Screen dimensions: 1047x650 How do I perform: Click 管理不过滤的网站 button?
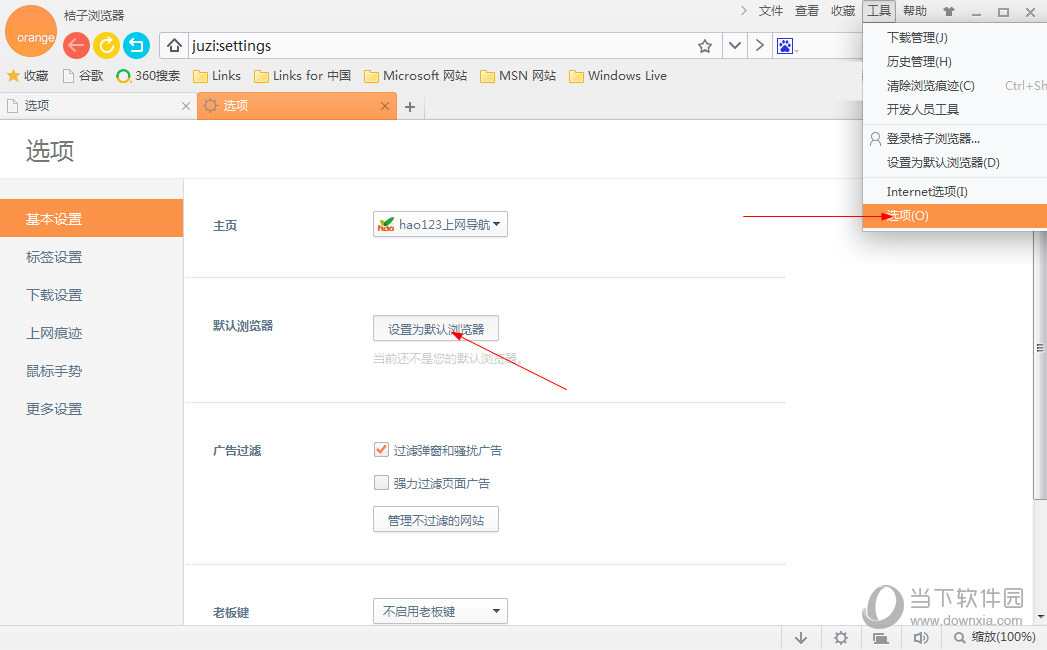435,519
